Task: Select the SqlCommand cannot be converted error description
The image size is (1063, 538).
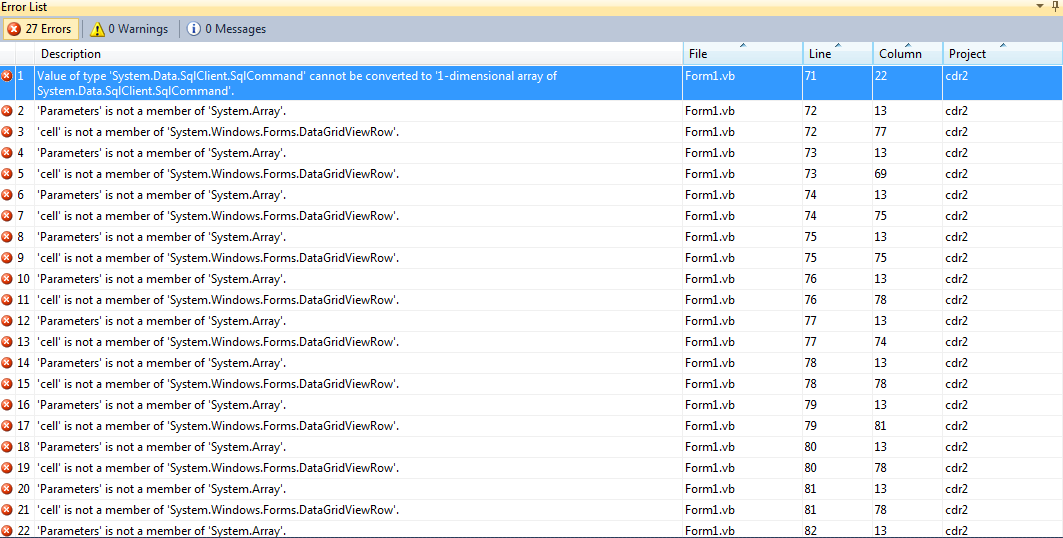Action: (297, 83)
